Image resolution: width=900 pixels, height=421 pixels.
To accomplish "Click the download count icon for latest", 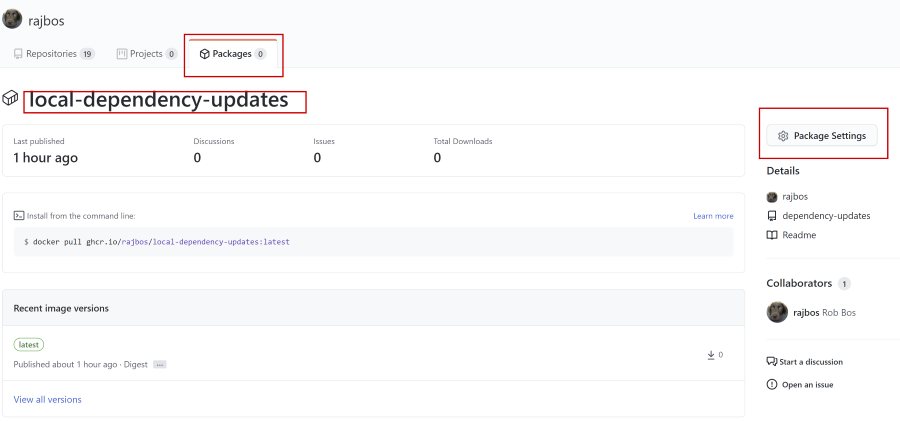I will click(x=711, y=355).
